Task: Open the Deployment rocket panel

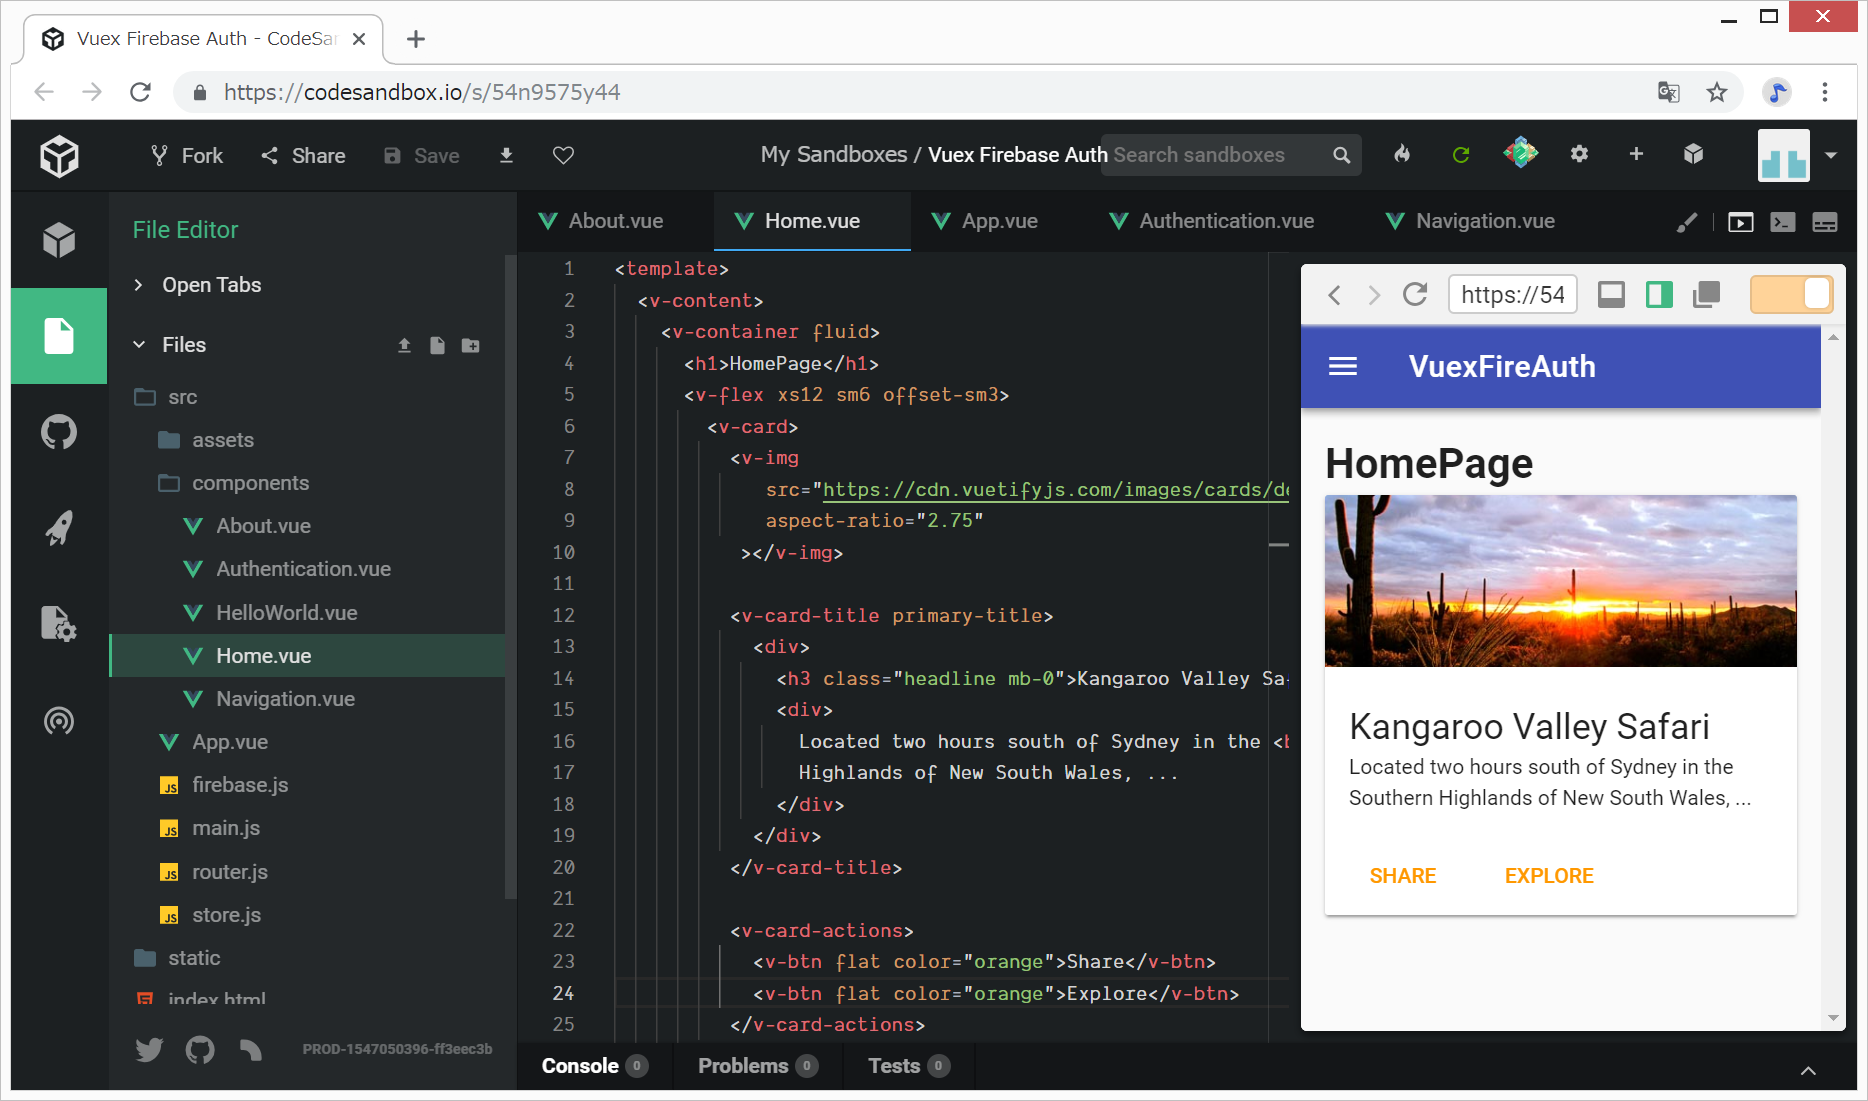Action: (59, 528)
